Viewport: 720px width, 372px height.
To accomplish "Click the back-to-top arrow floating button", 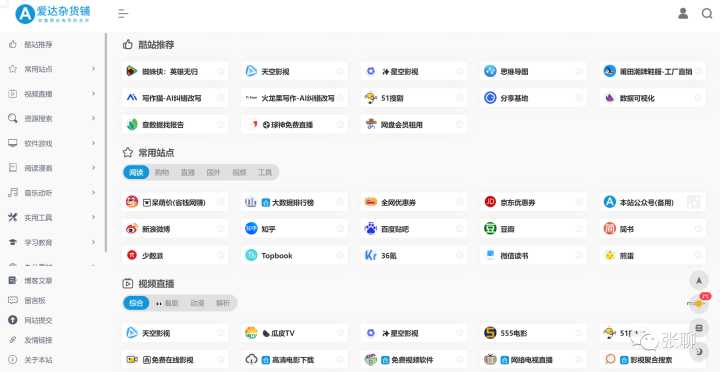I will tap(699, 280).
